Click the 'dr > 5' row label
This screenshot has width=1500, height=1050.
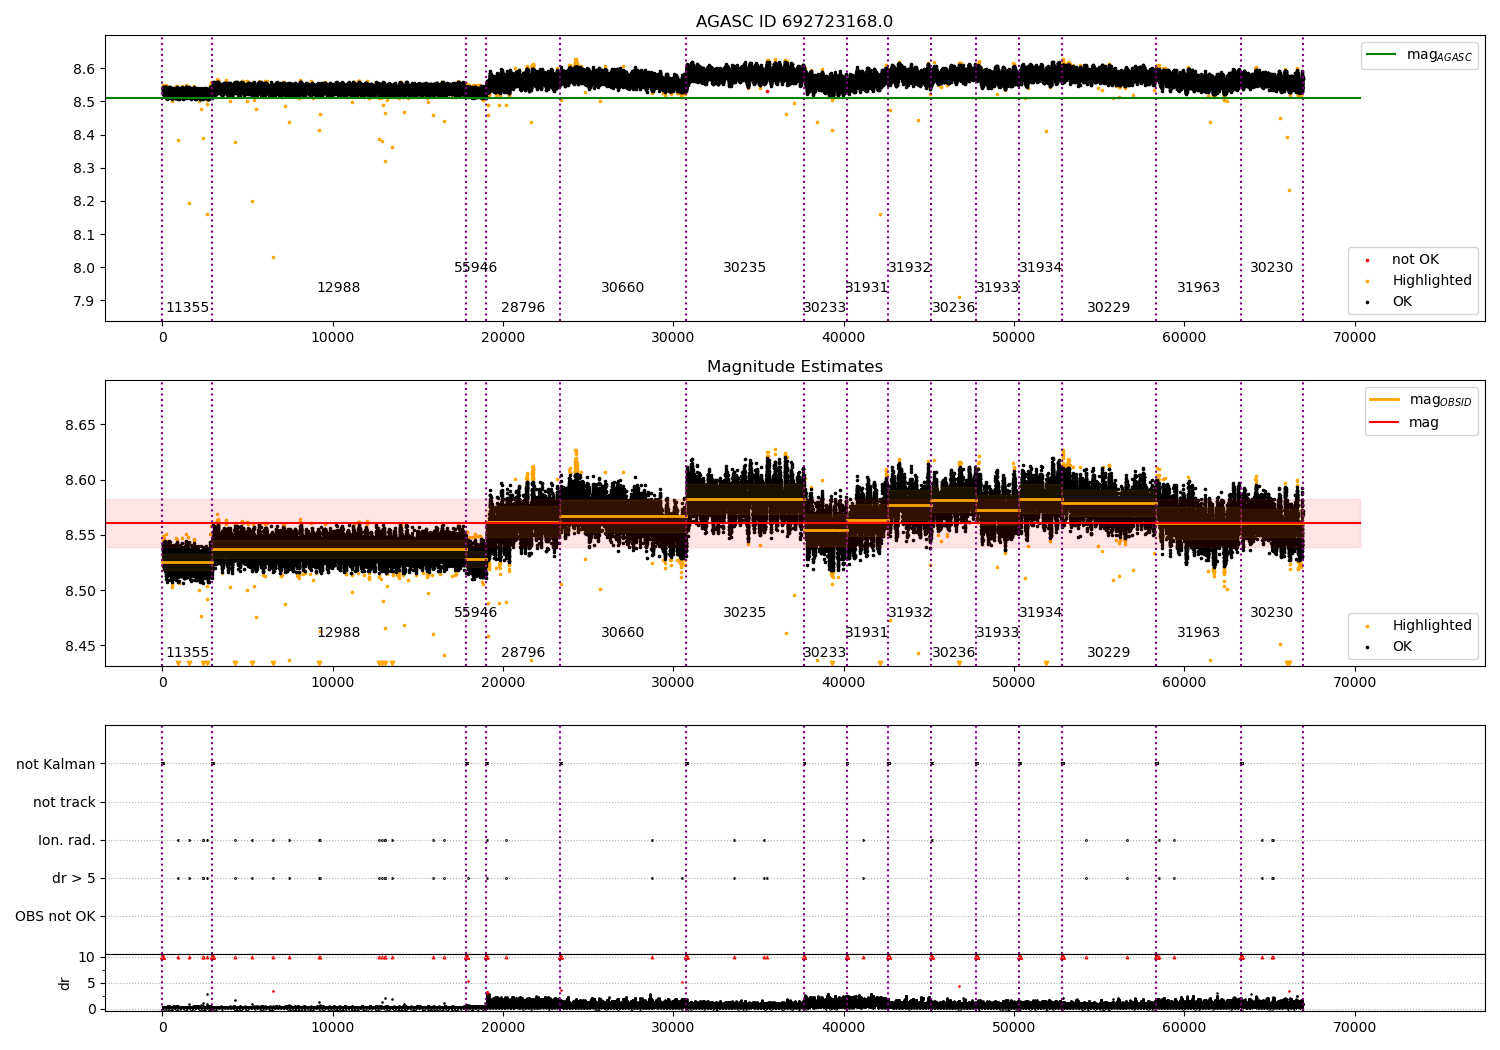click(x=74, y=879)
